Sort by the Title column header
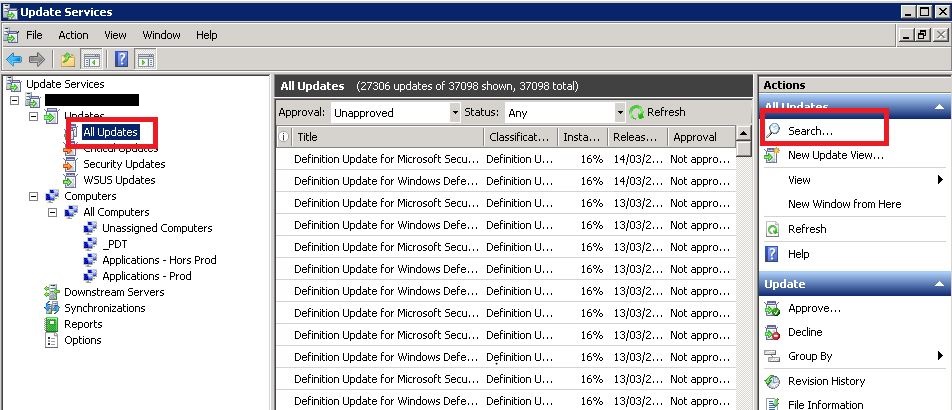 (387, 137)
